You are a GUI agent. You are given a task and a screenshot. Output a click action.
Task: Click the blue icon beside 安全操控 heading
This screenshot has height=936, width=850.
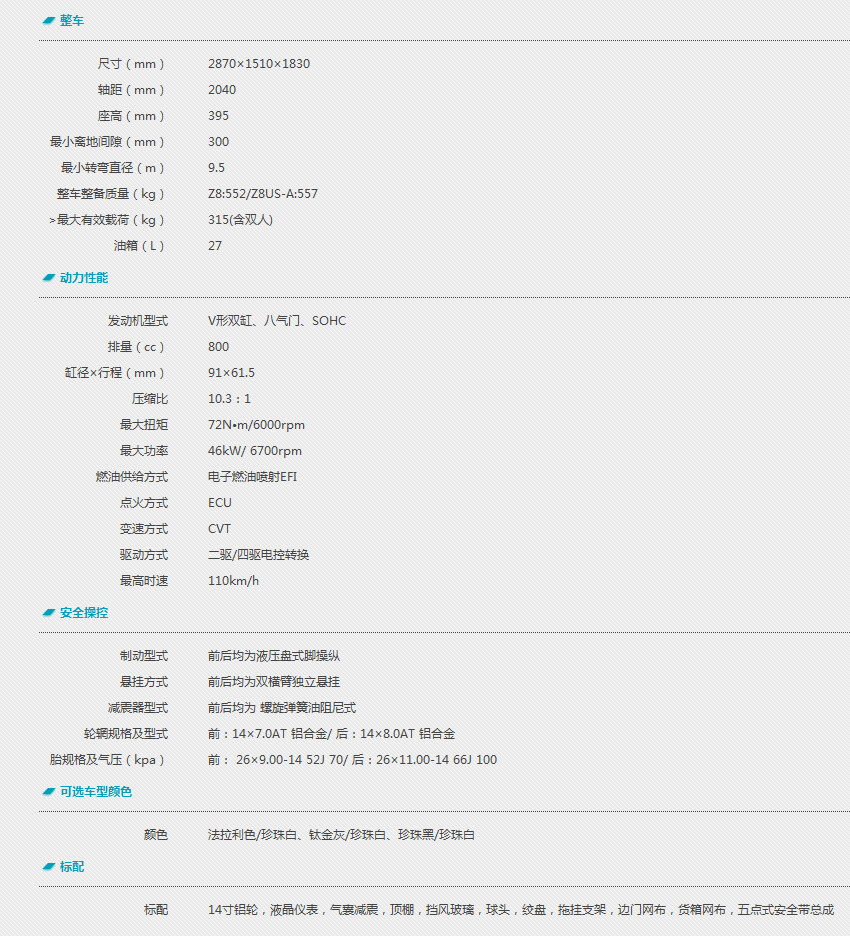point(48,613)
